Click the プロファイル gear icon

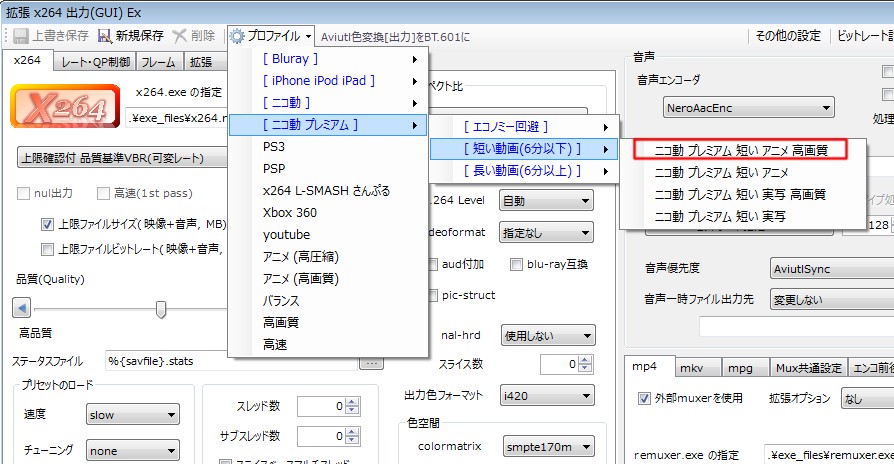coord(237,35)
